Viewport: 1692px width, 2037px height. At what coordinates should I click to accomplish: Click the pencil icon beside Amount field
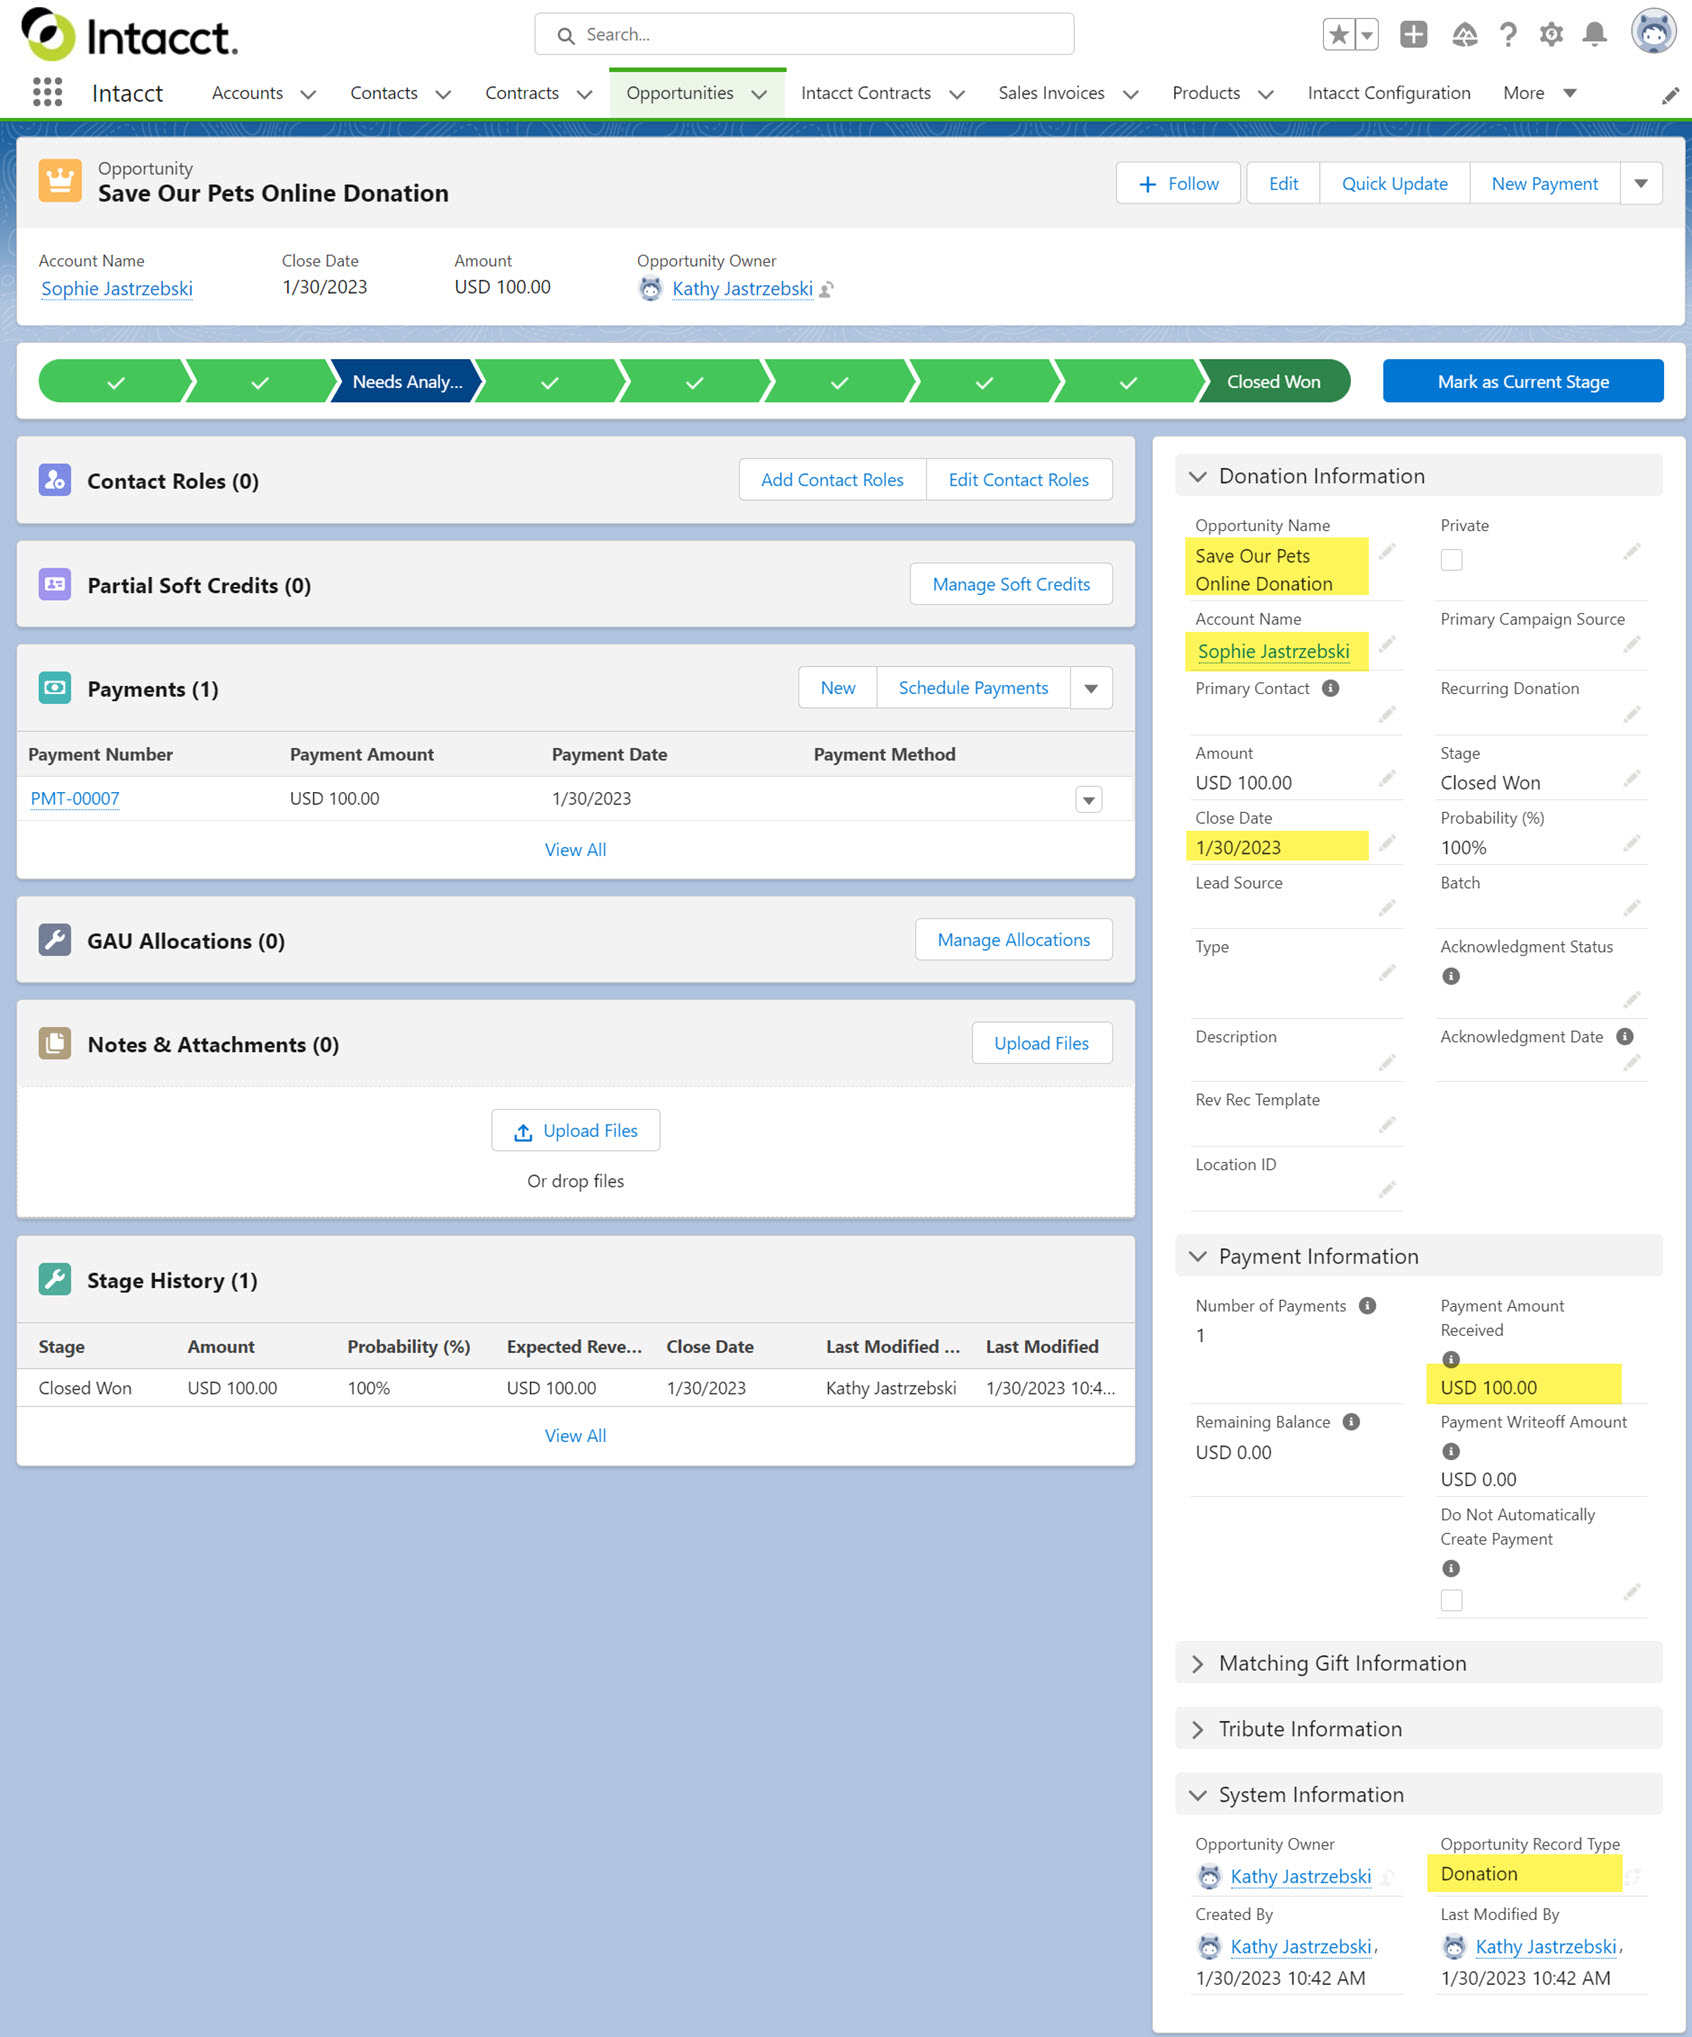[x=1386, y=779]
